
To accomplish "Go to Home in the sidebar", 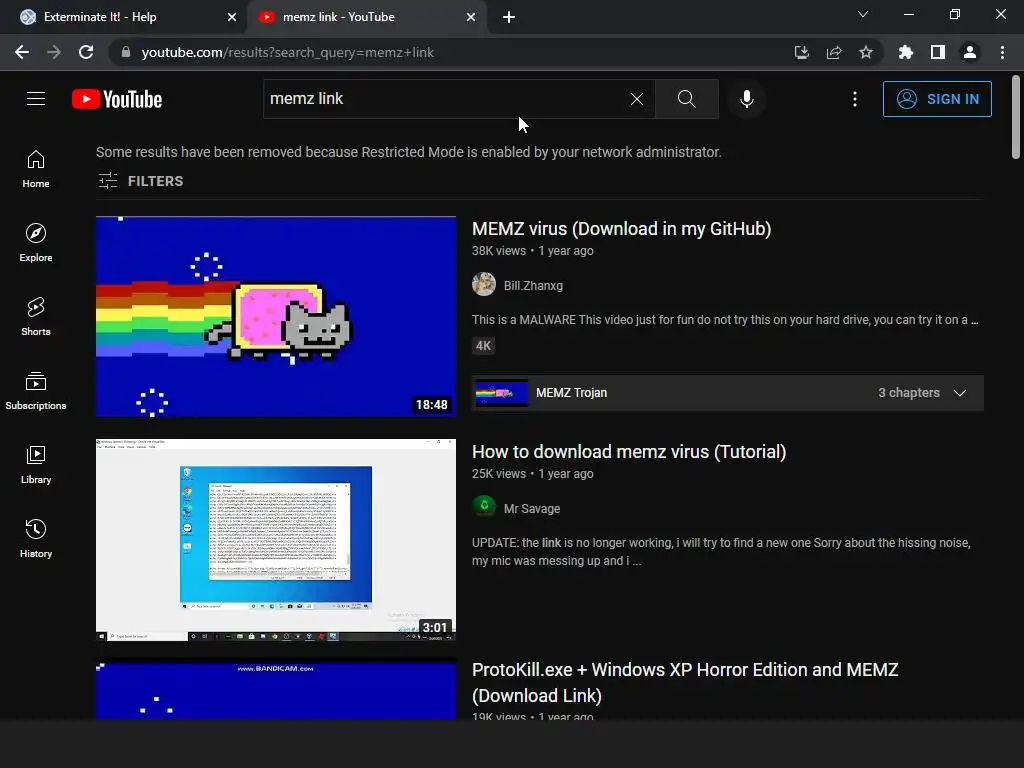I will (x=36, y=168).
